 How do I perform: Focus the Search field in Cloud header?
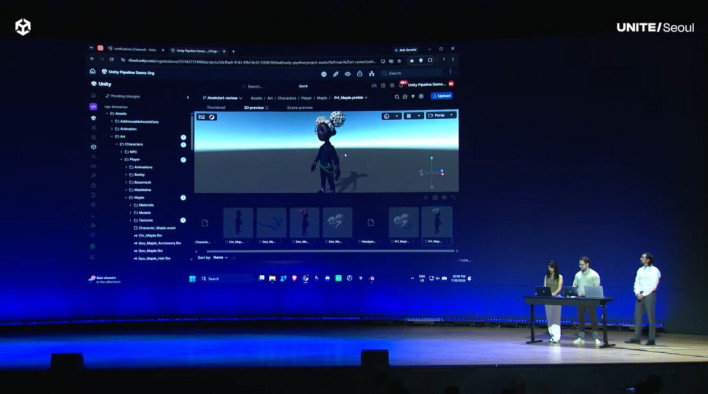[411, 73]
